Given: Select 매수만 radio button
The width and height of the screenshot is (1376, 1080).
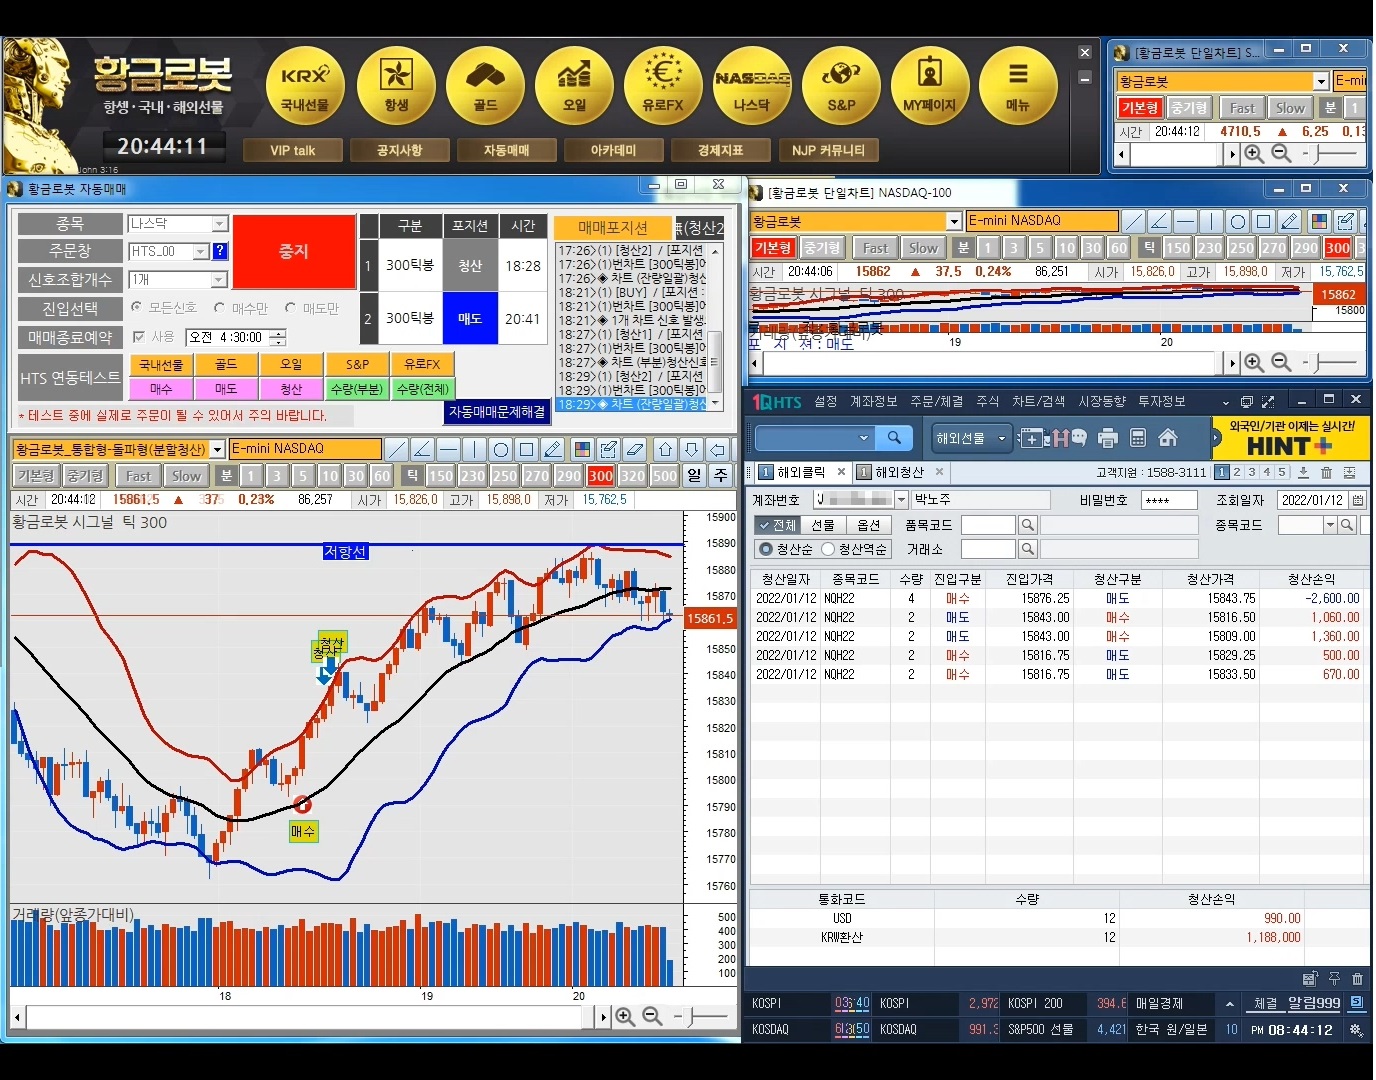Looking at the screenshot, I should click(220, 308).
